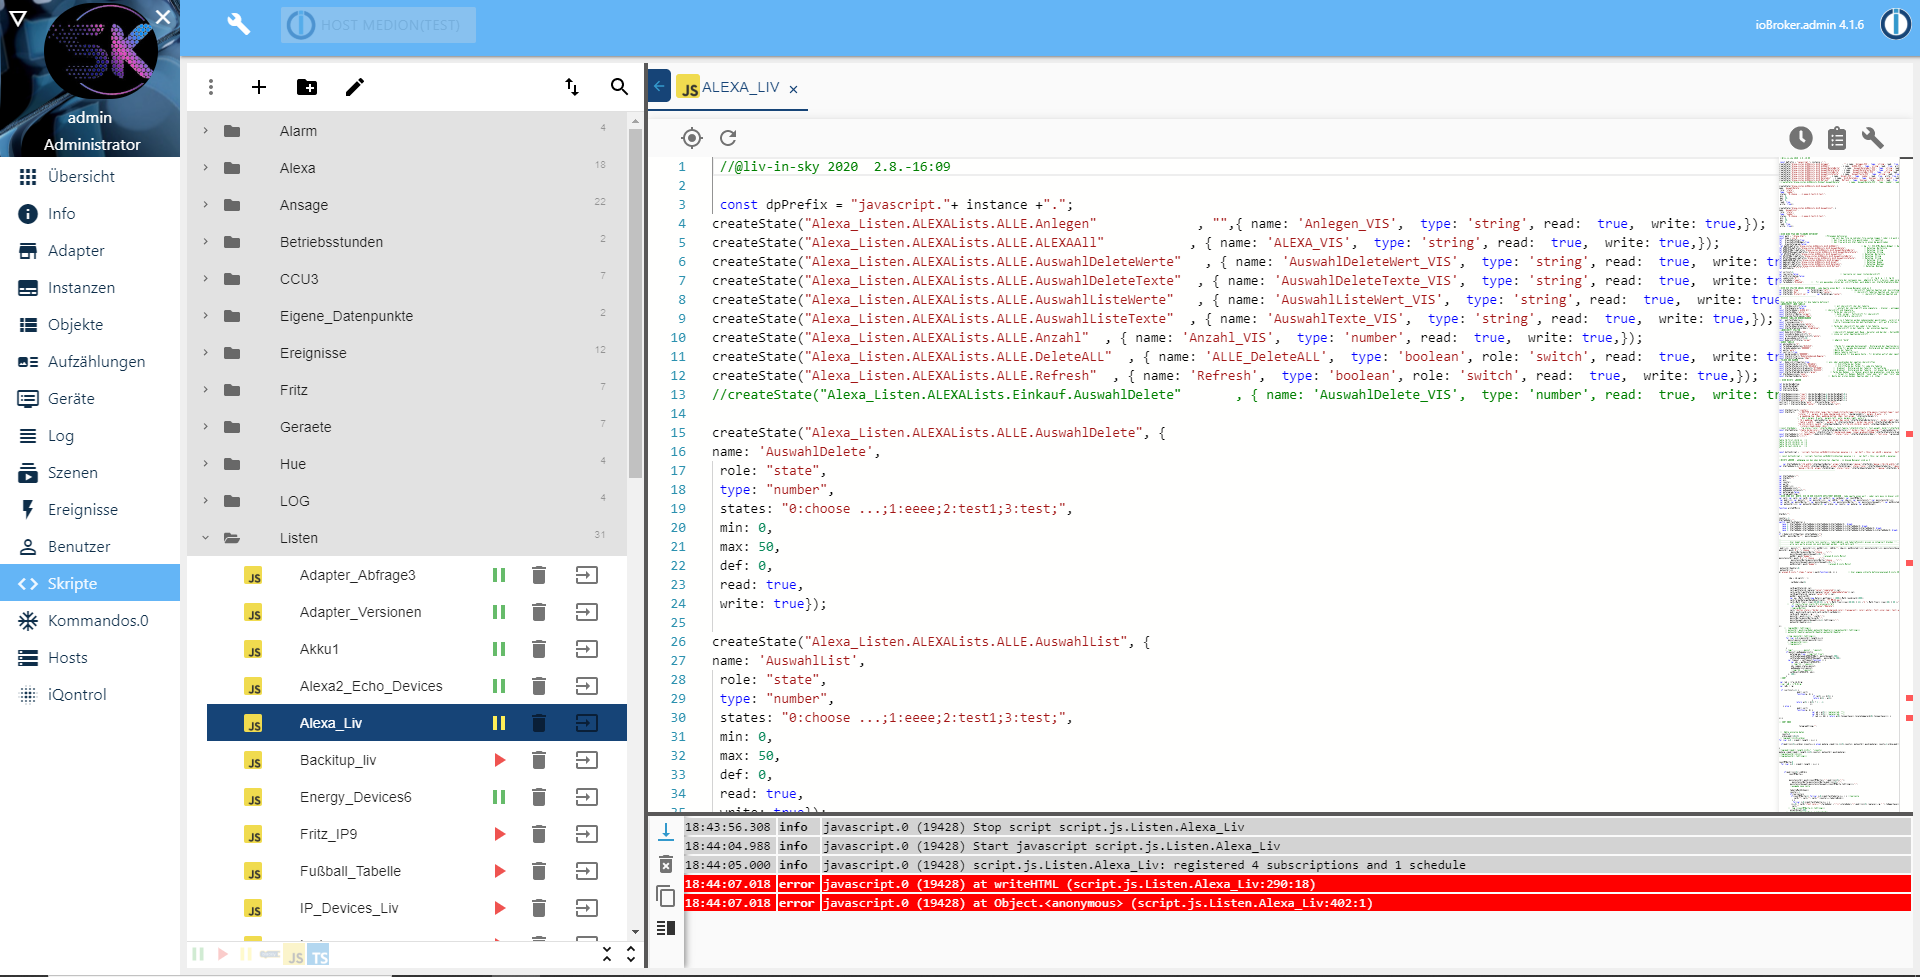Pause the Alexa_Liv script

499,723
